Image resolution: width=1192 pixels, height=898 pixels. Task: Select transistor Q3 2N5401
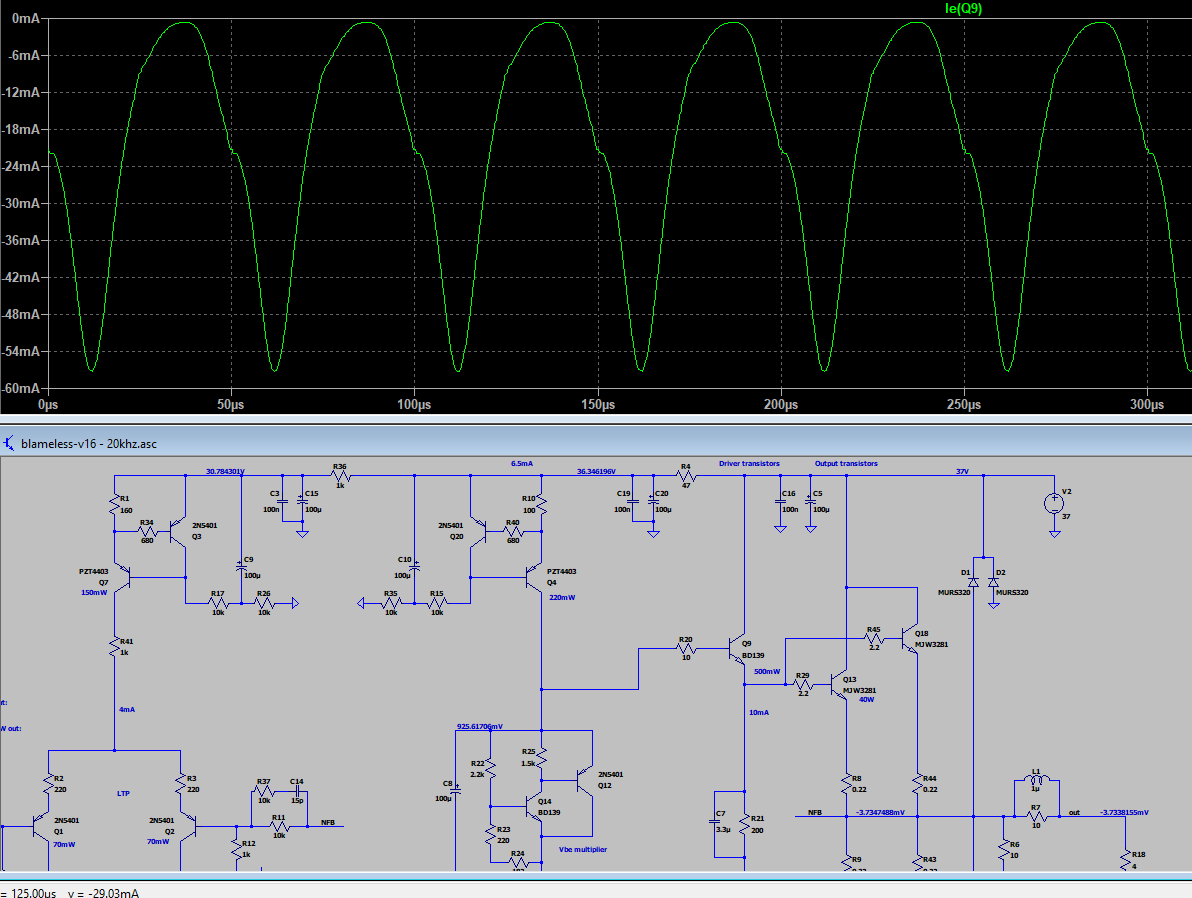pos(178,532)
